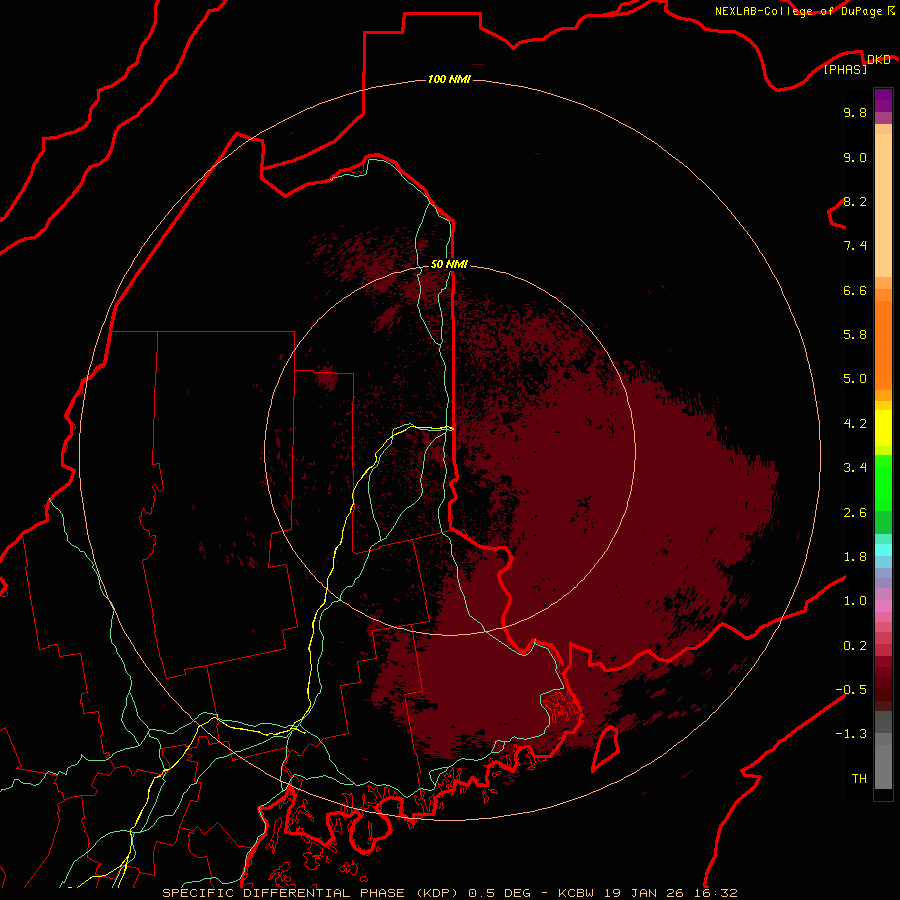Pick the cyan band of the color bar
The width and height of the screenshot is (900, 900).
[883, 550]
